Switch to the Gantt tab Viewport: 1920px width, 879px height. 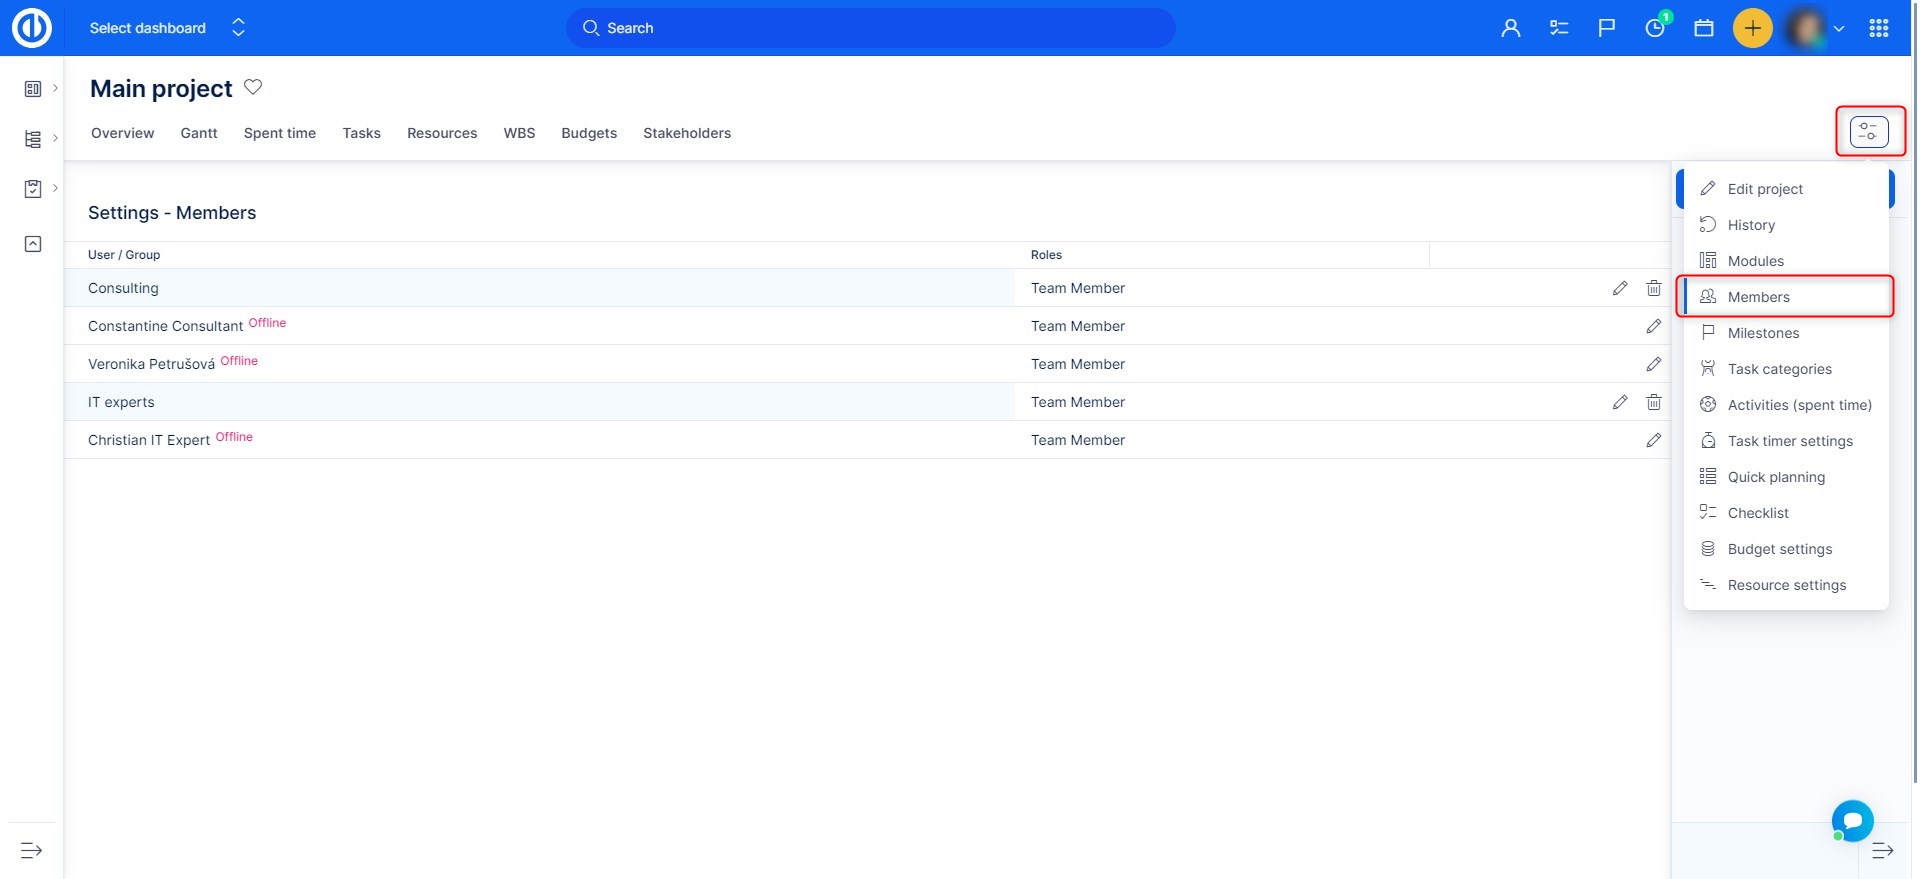coord(199,133)
